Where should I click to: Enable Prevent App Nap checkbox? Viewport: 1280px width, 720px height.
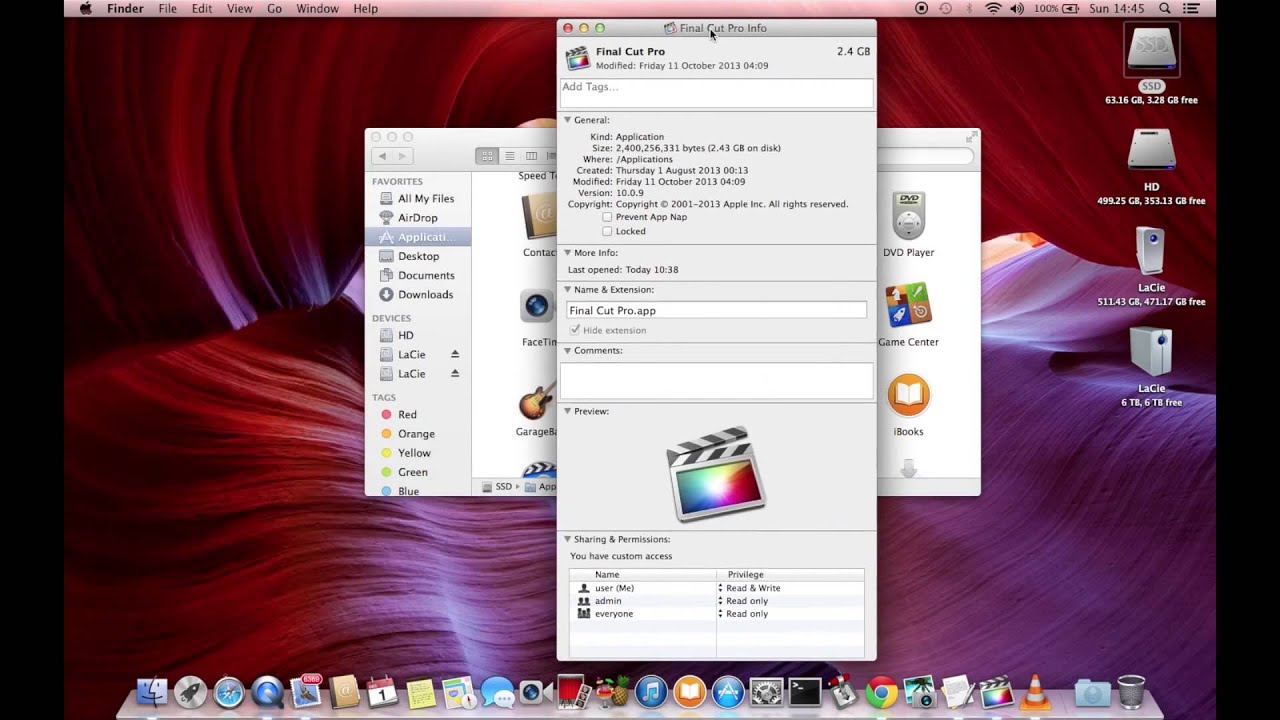click(607, 217)
